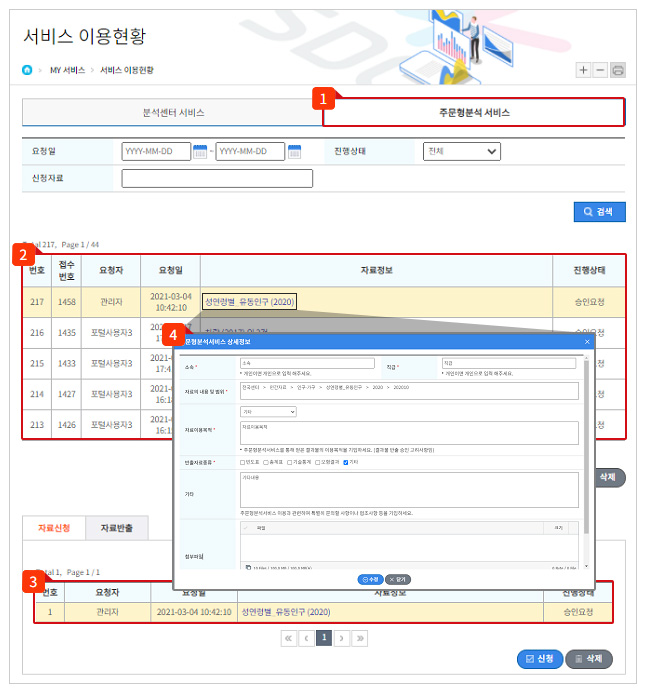This screenshot has width=645, height=693.
Task: Select page 1 in the pagination
Action: tap(324, 638)
